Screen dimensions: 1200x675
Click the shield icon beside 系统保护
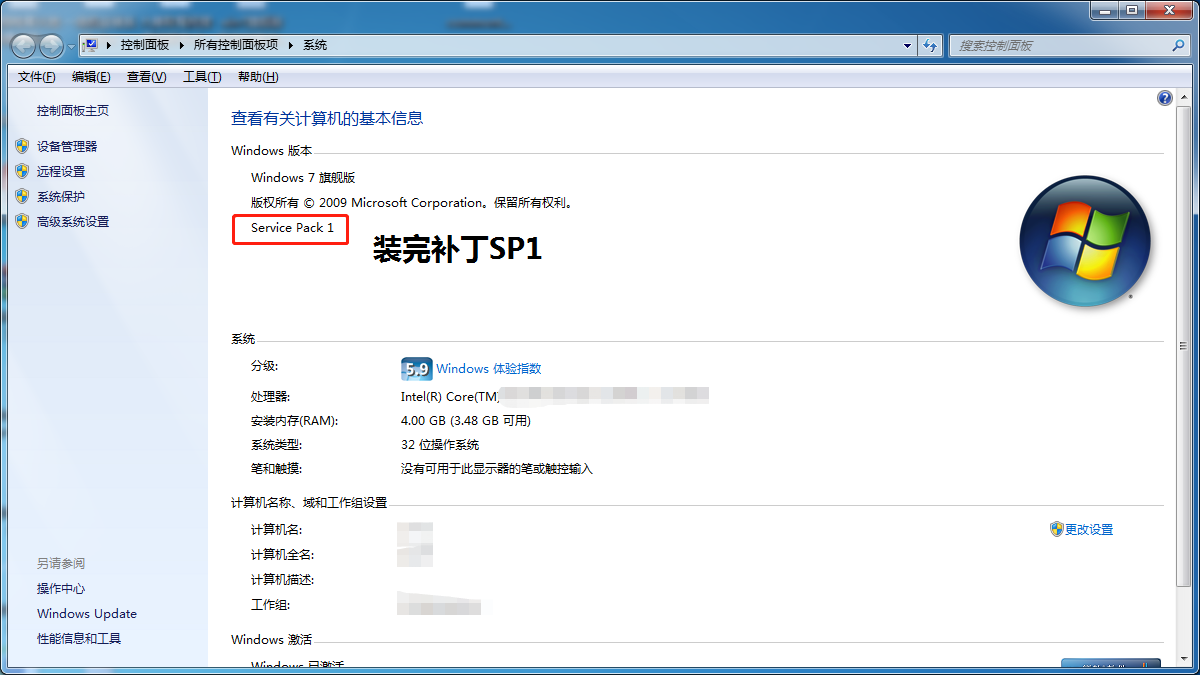tap(22, 196)
